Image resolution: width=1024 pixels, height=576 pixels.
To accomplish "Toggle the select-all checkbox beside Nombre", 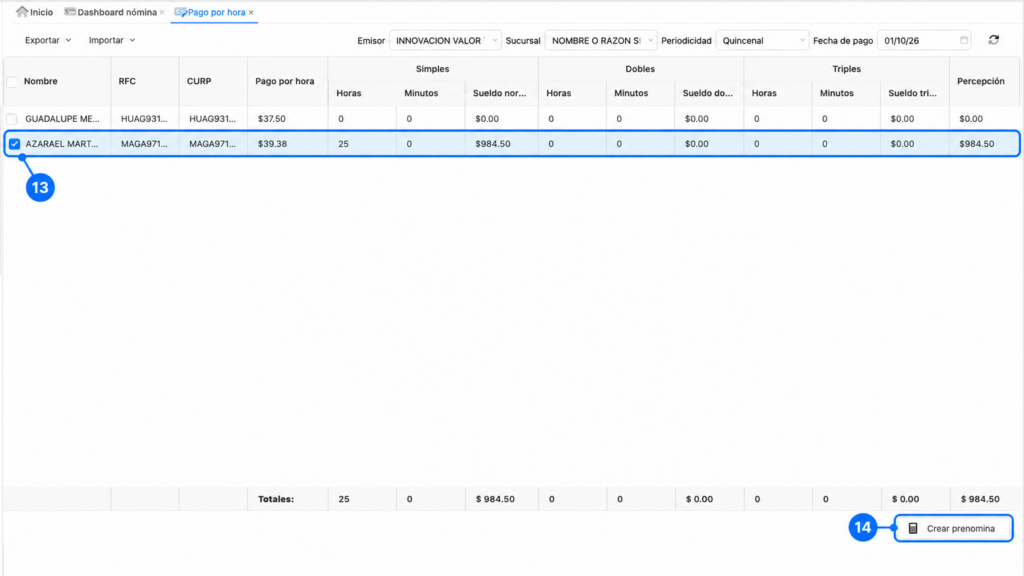I will point(12,82).
